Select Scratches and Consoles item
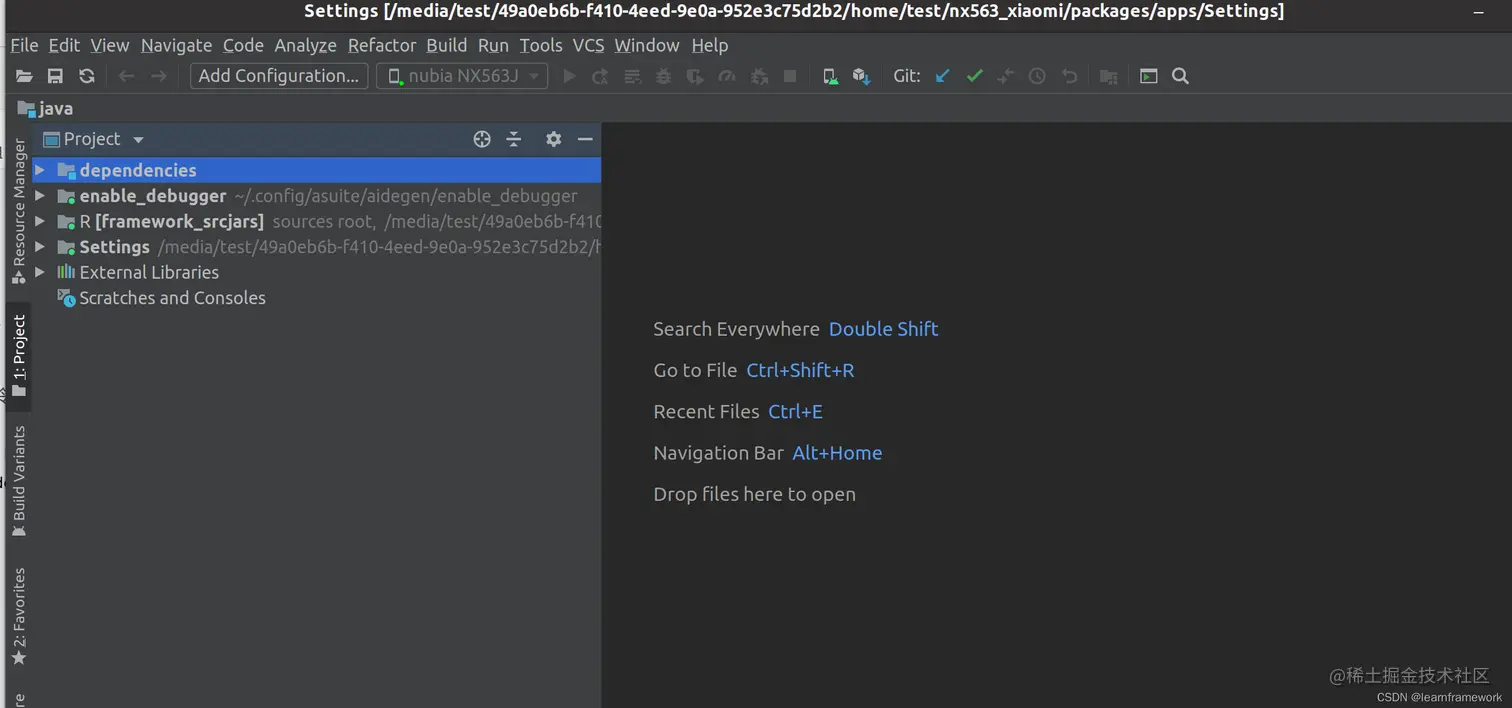 click(x=317, y=298)
